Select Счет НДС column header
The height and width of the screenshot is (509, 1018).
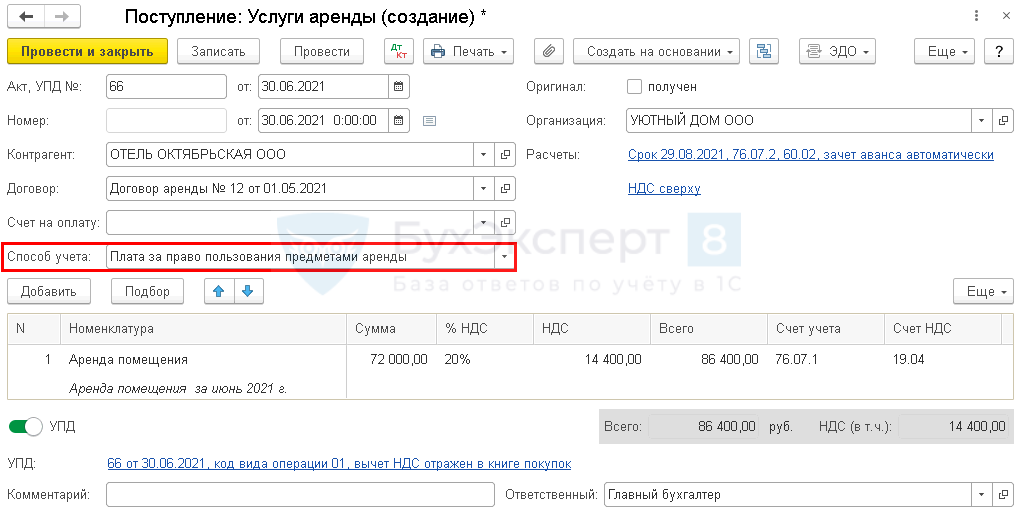tap(942, 329)
